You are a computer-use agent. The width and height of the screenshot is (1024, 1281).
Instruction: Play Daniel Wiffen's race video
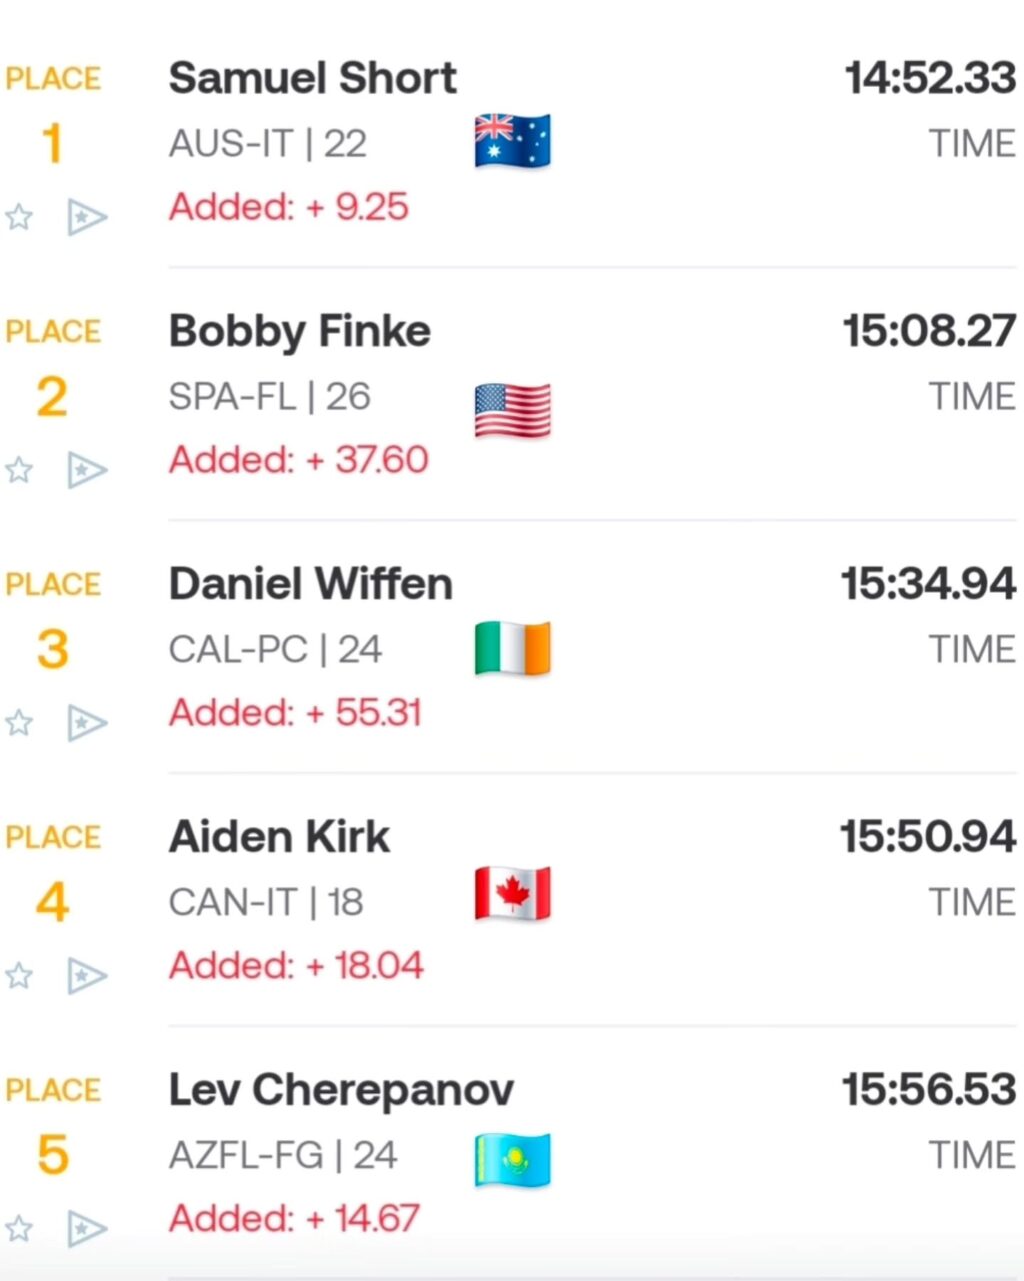tap(87, 722)
